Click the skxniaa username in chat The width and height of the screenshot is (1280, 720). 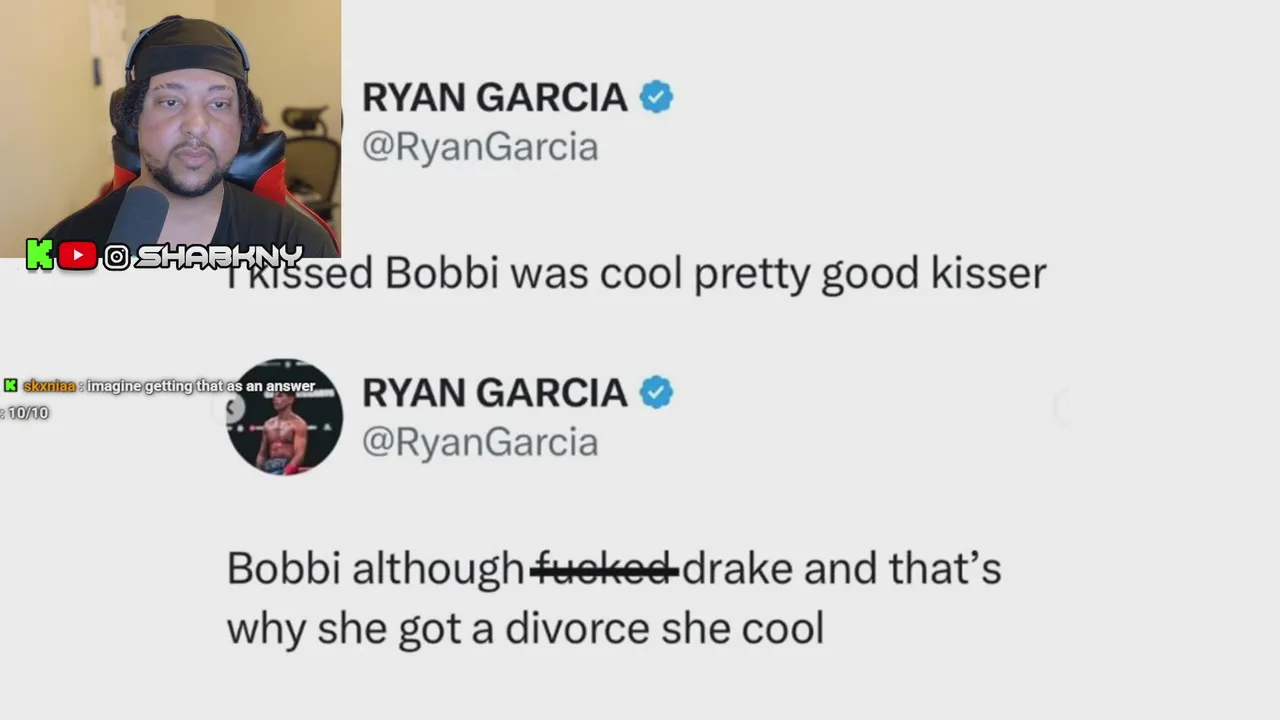pos(49,386)
